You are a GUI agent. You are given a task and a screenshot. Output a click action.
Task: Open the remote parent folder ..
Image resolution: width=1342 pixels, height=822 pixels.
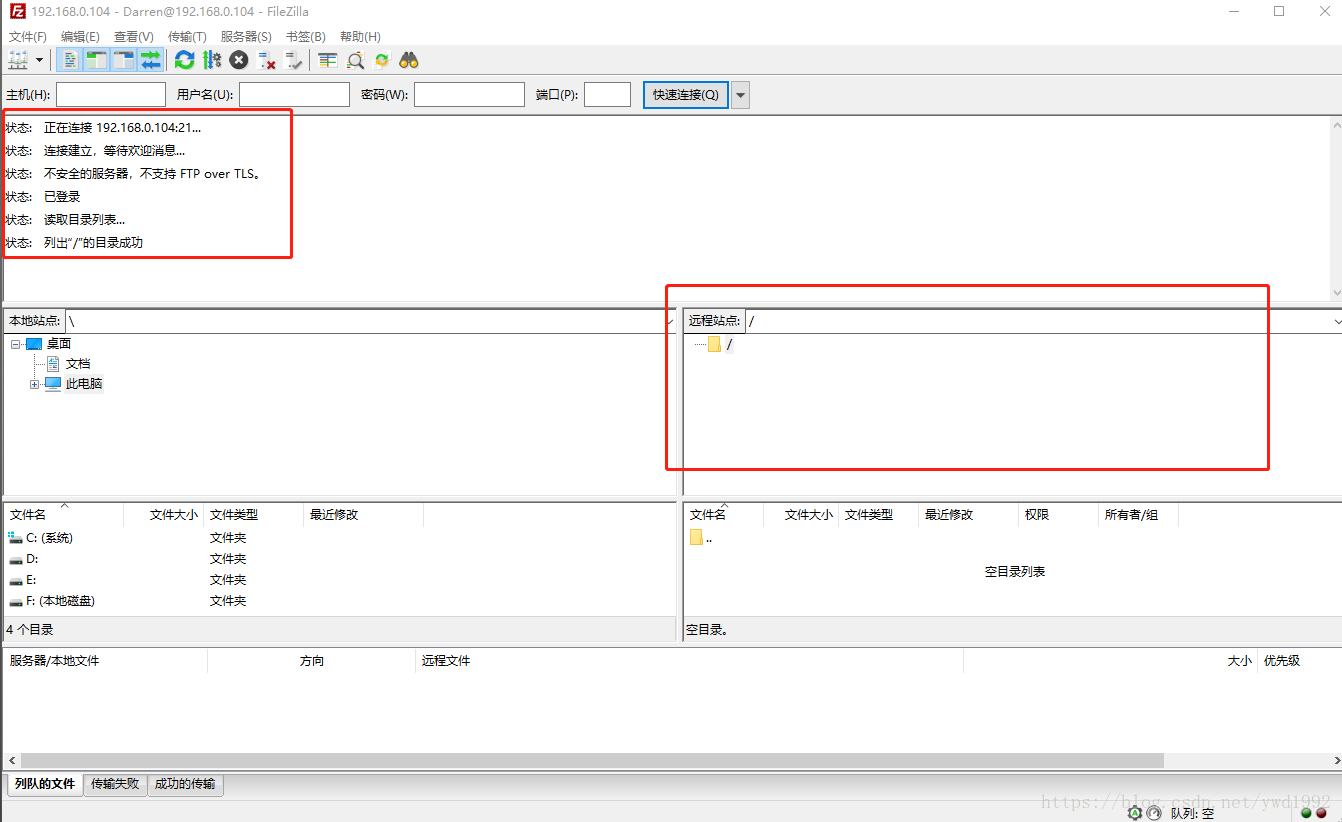pyautogui.click(x=701, y=538)
